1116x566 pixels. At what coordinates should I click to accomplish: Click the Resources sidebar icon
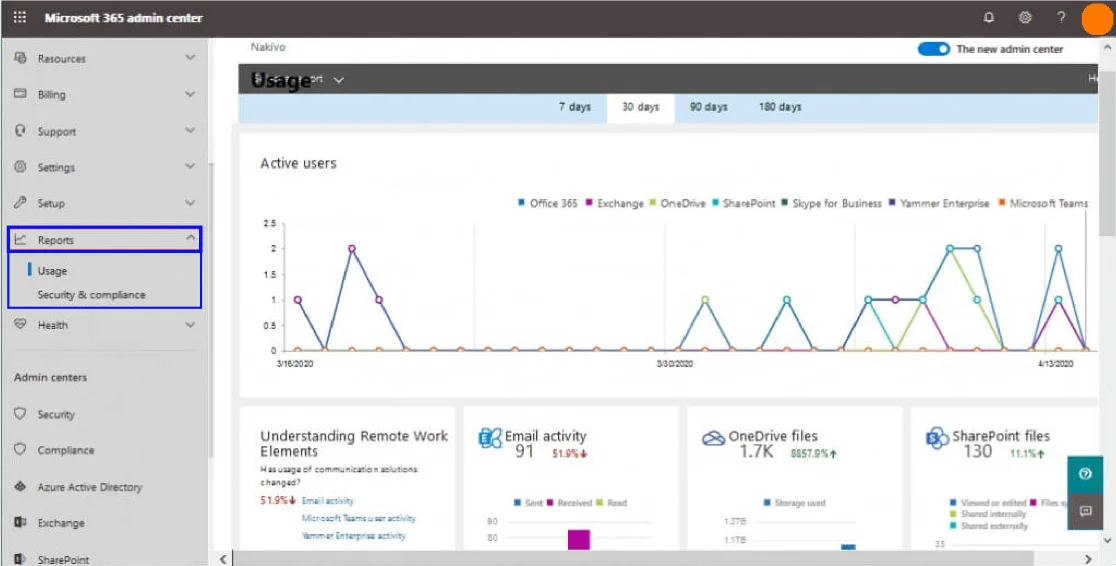21,58
